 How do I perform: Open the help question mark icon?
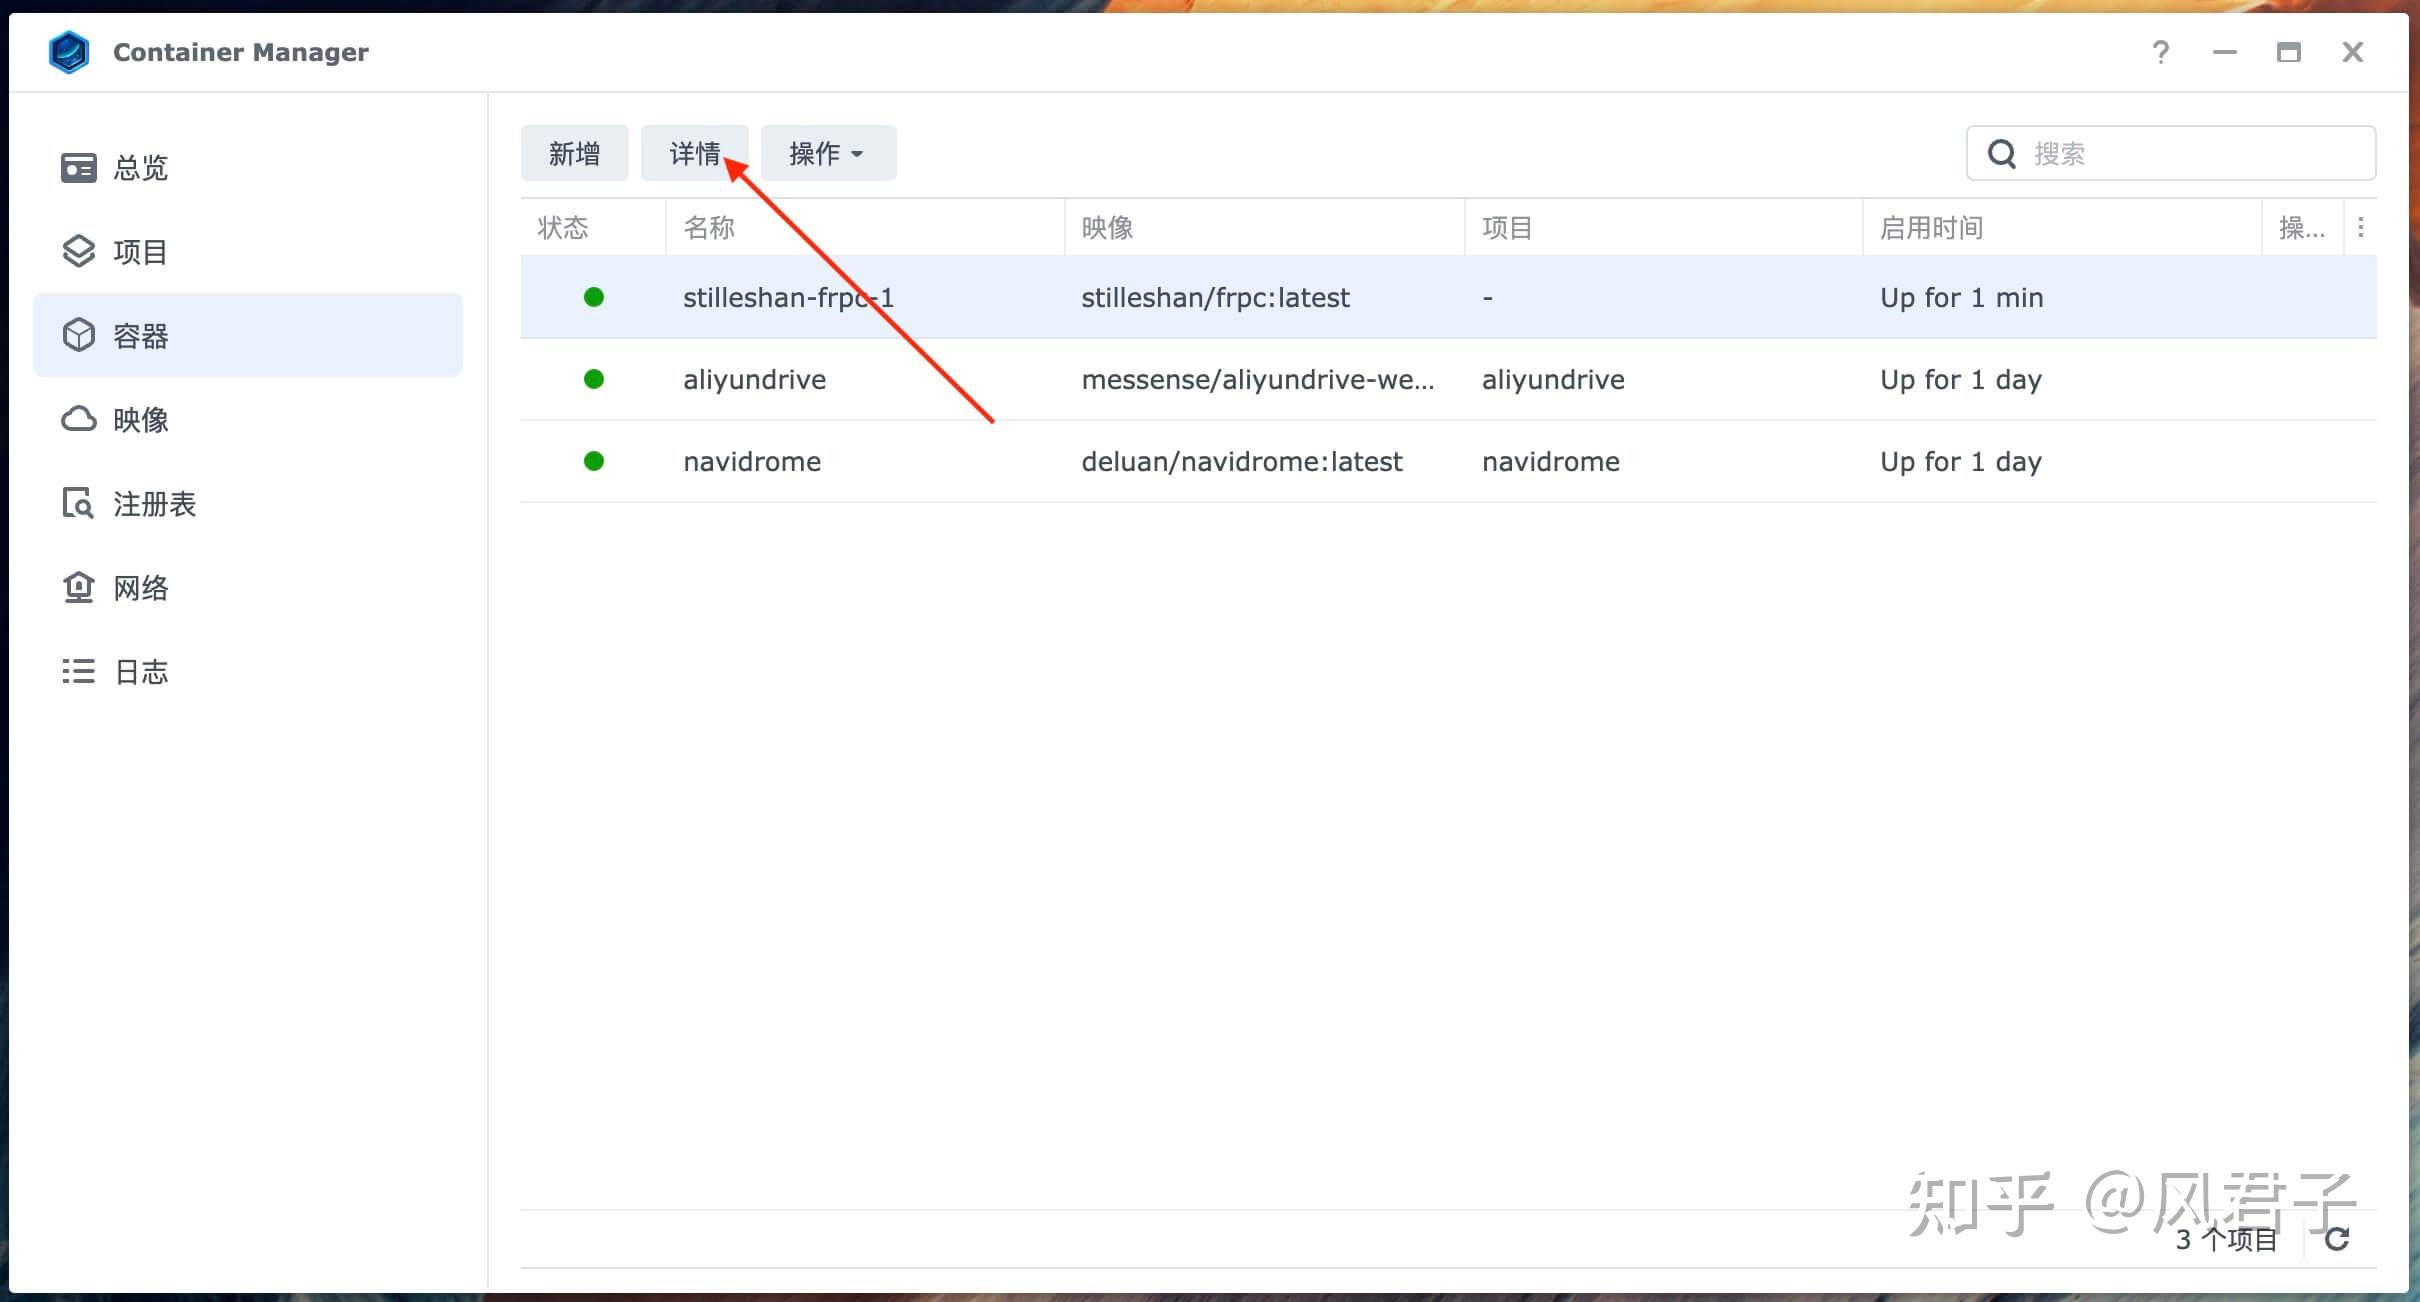tap(2160, 52)
